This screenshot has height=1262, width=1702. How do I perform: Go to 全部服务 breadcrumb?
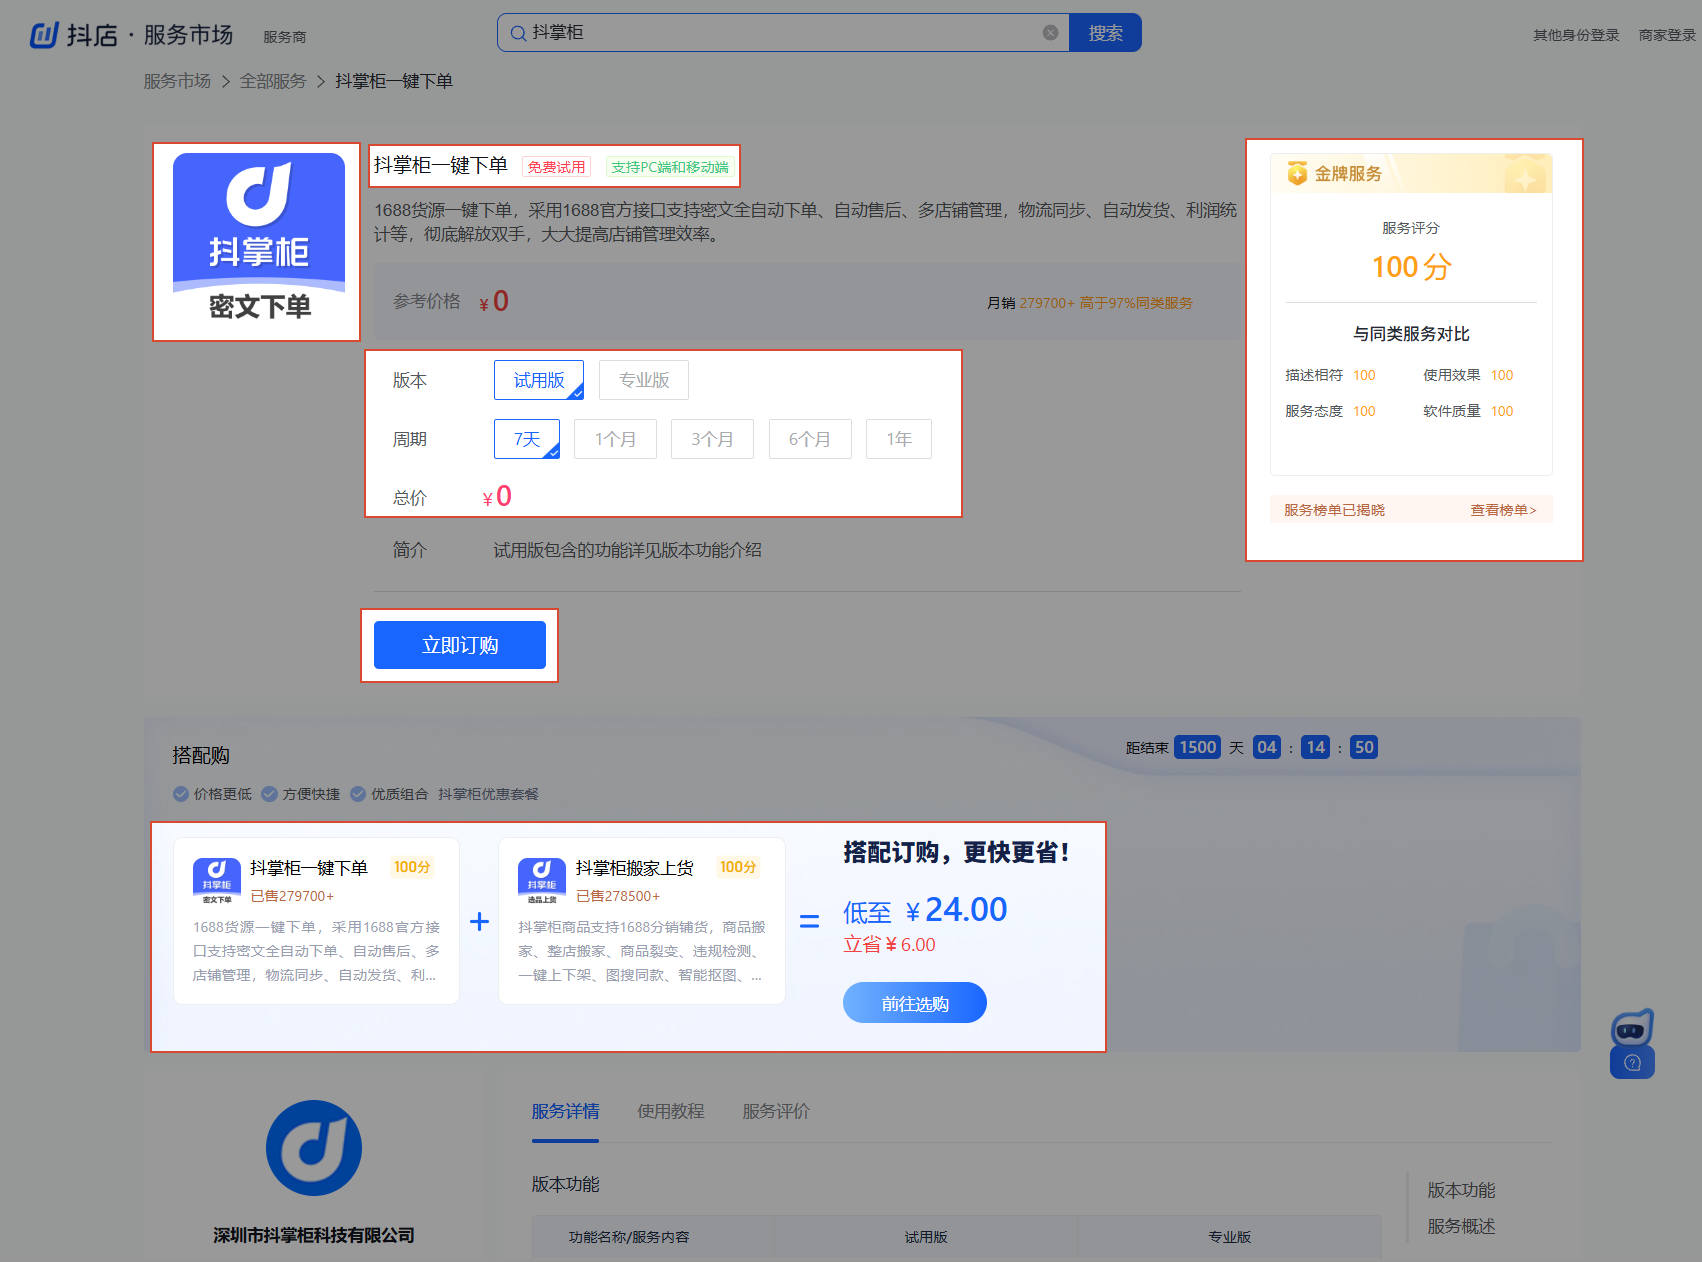273,81
